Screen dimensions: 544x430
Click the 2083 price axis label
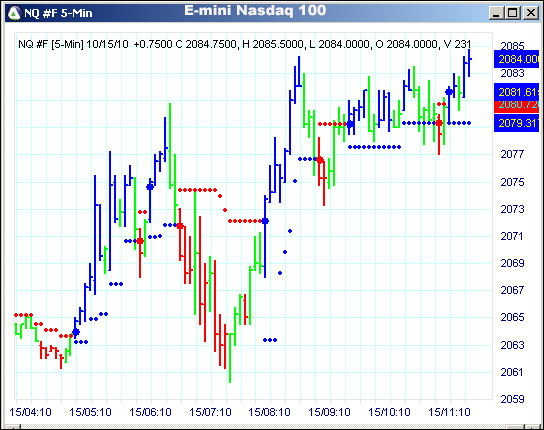512,73
